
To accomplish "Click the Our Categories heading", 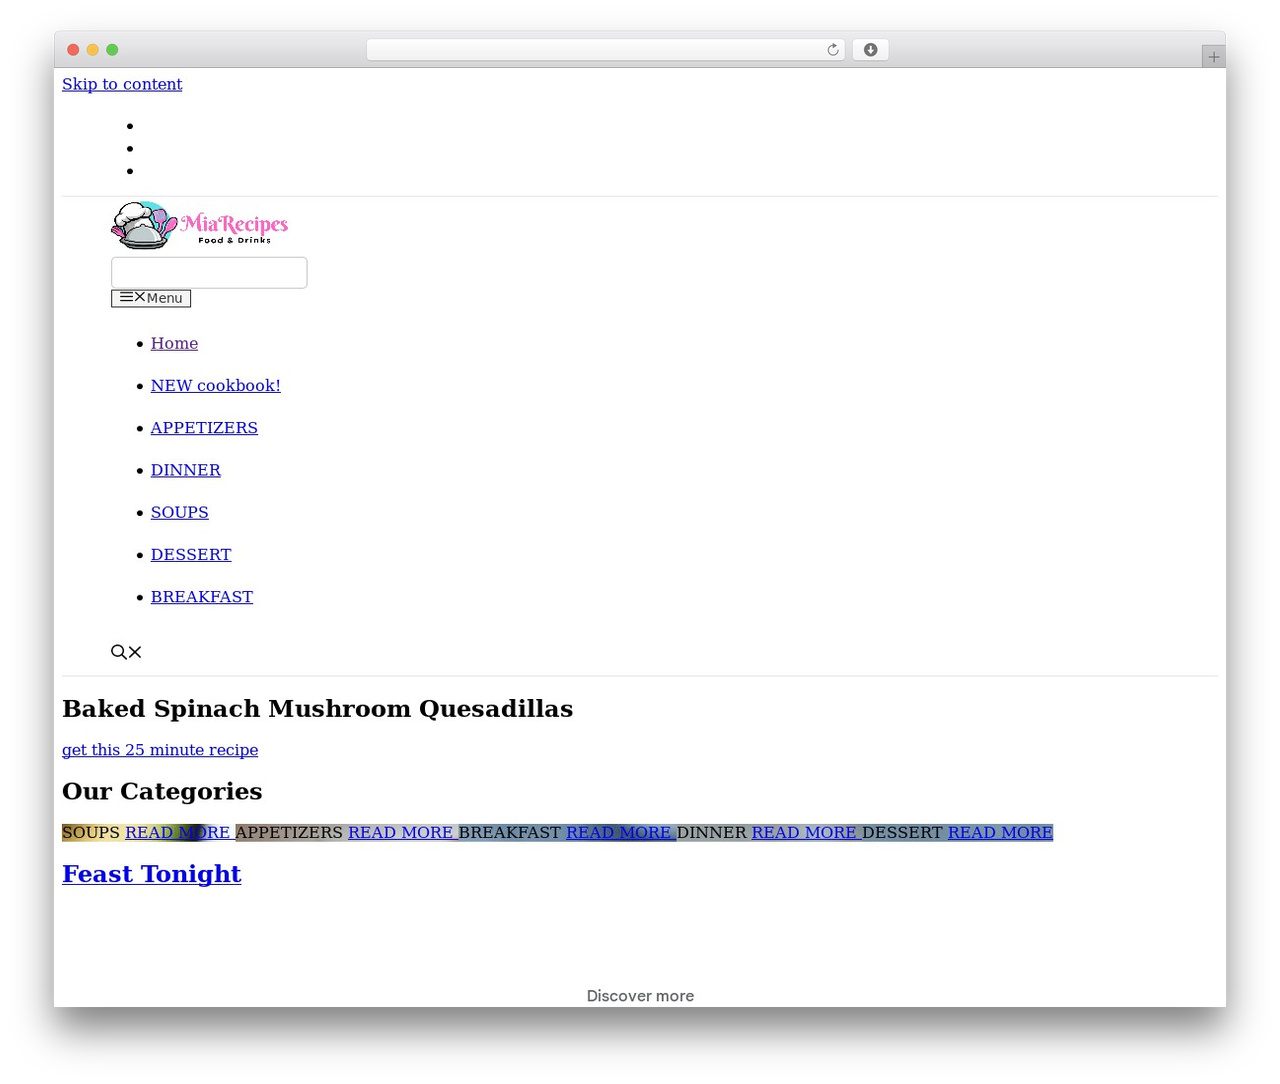I will [162, 791].
